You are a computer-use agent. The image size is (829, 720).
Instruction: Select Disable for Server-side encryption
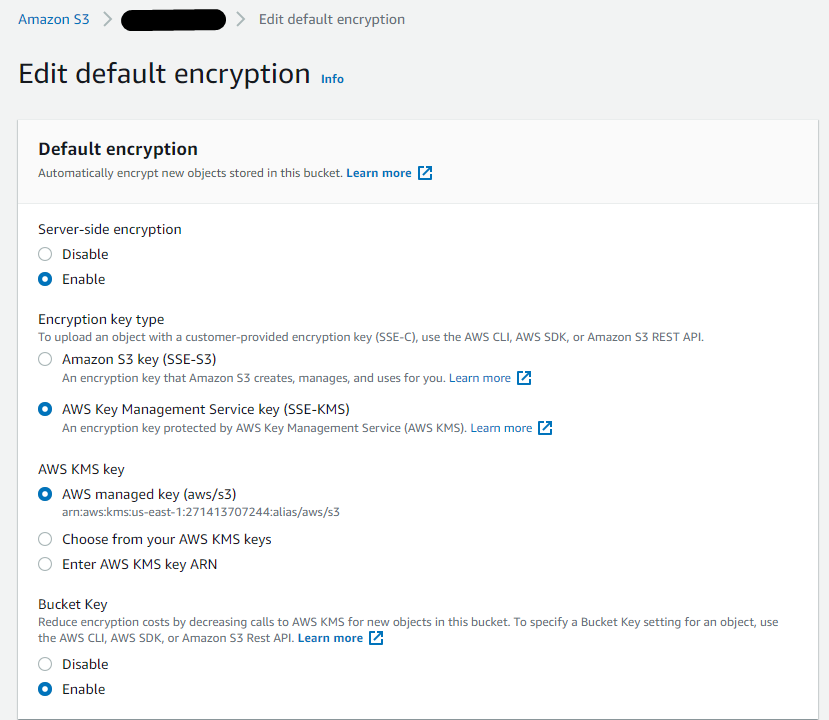45,254
